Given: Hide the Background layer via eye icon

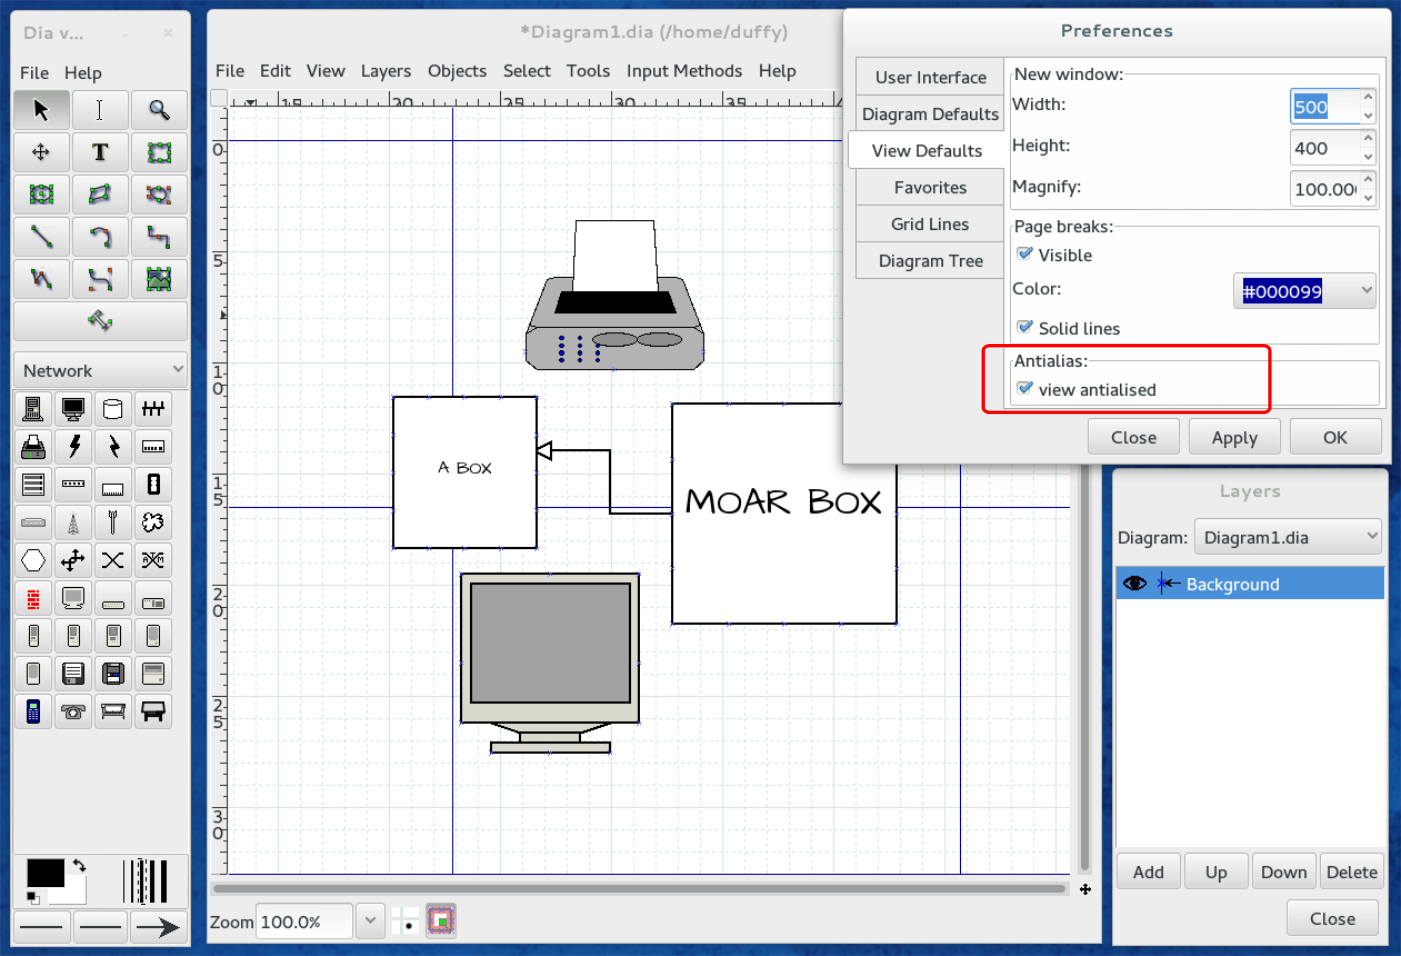Looking at the screenshot, I should tap(1135, 583).
